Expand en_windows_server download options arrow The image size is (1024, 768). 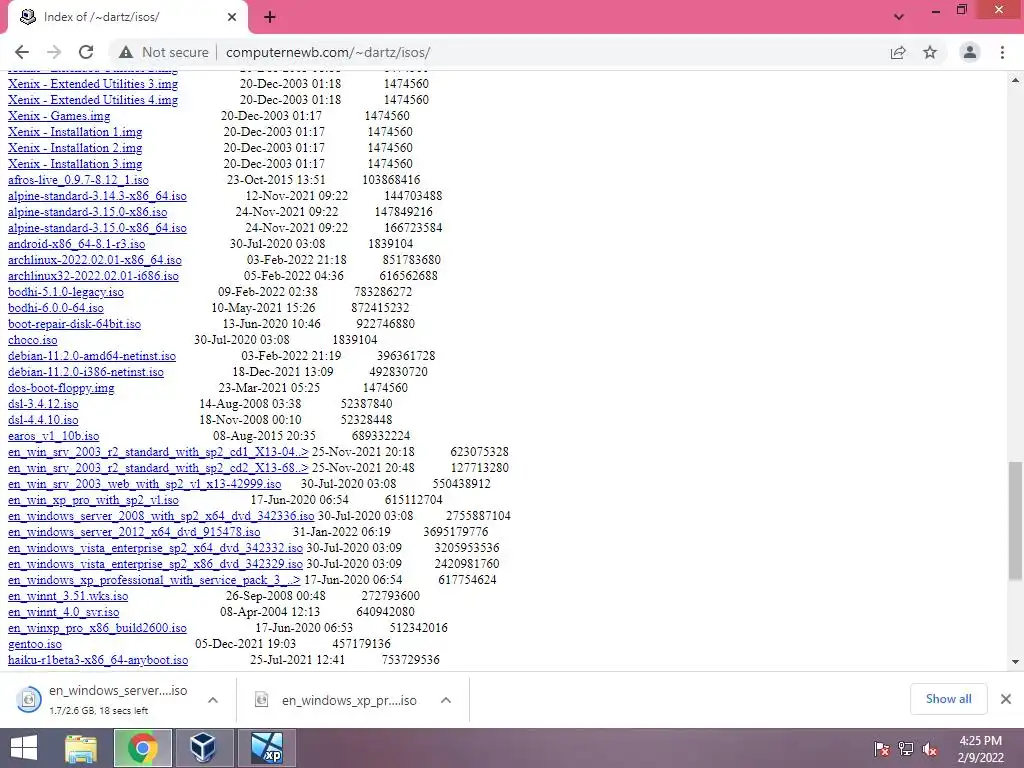(x=212, y=700)
